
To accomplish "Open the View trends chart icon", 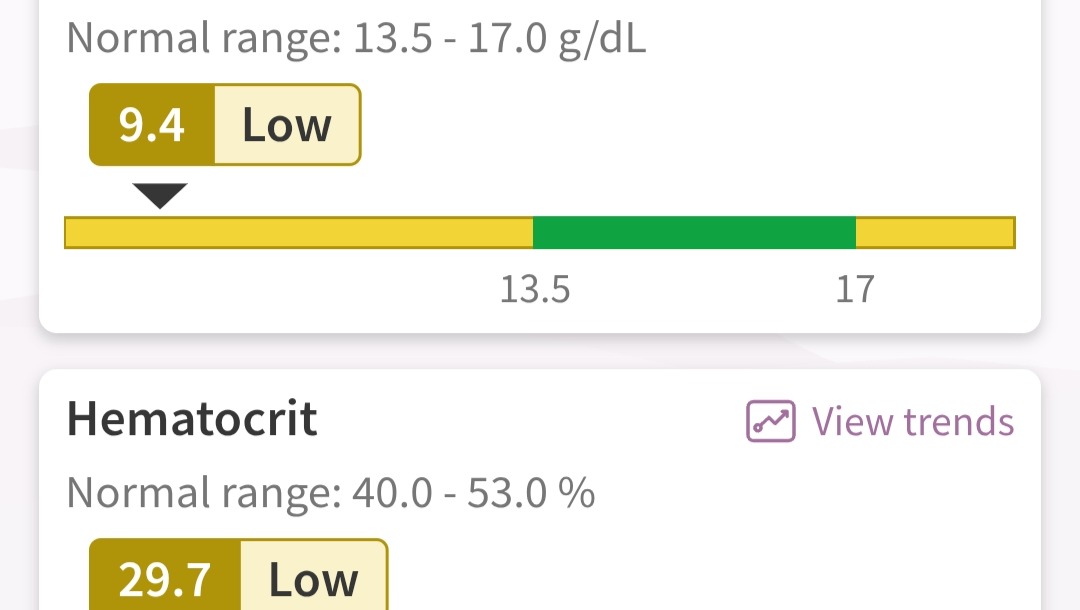I will pos(771,421).
